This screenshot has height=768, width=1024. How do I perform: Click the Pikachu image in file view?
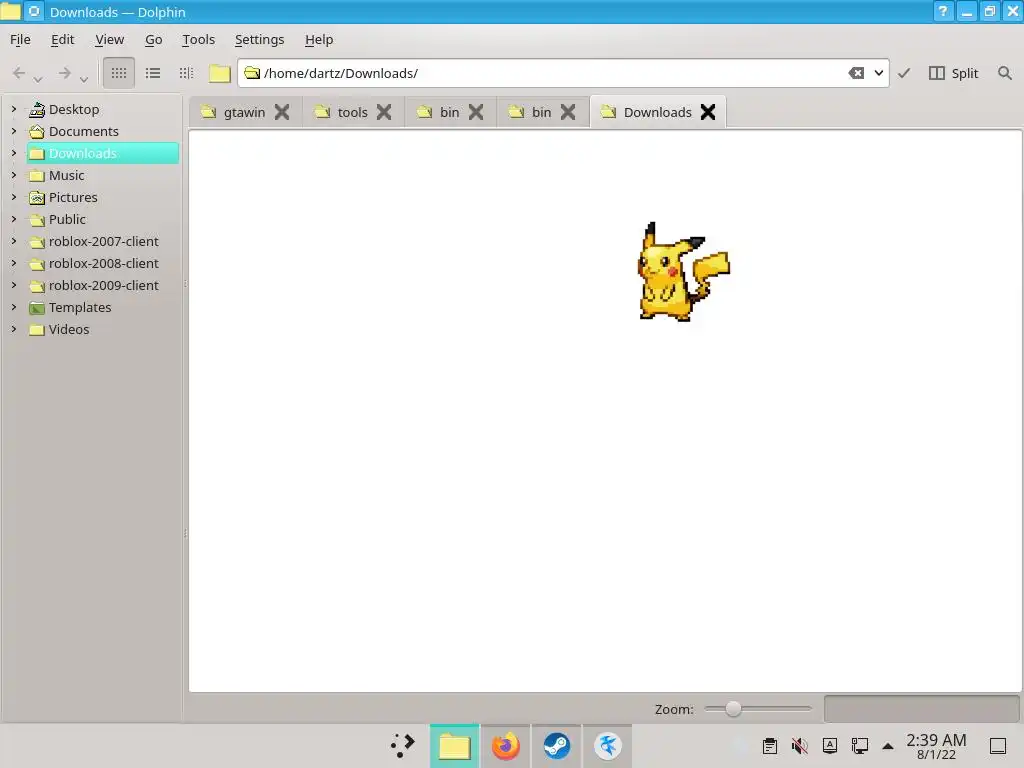pyautogui.click(x=683, y=272)
